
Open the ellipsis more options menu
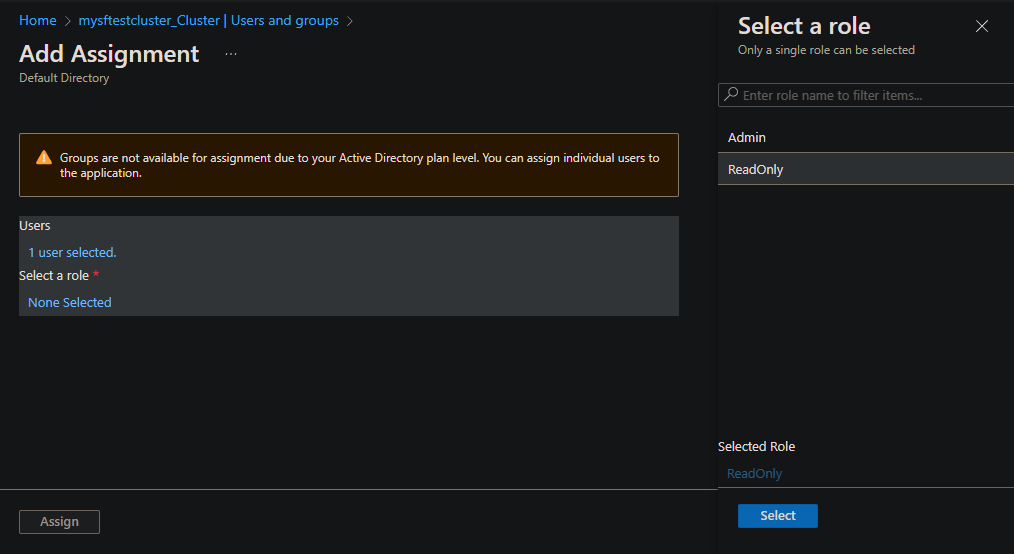231,54
